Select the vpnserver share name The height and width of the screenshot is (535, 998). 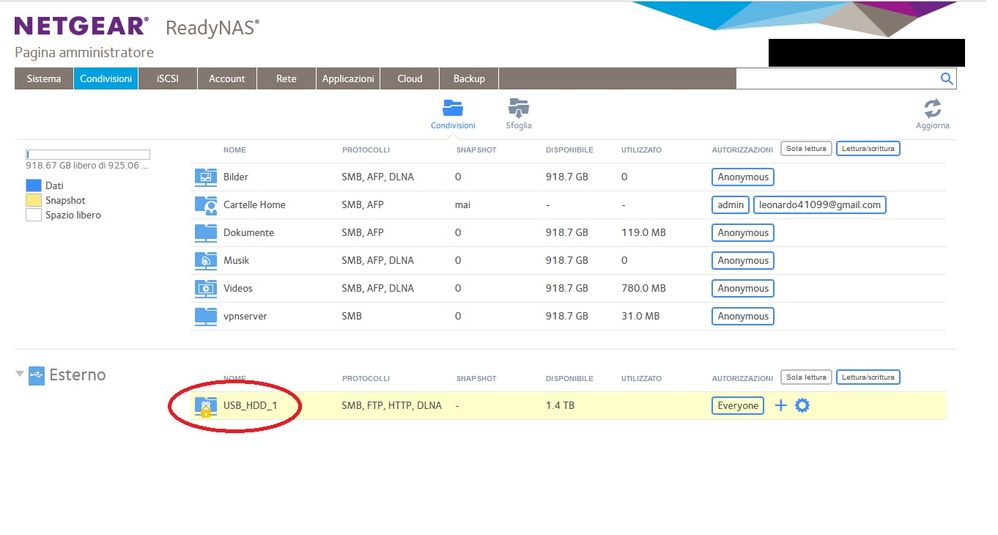[x=245, y=316]
